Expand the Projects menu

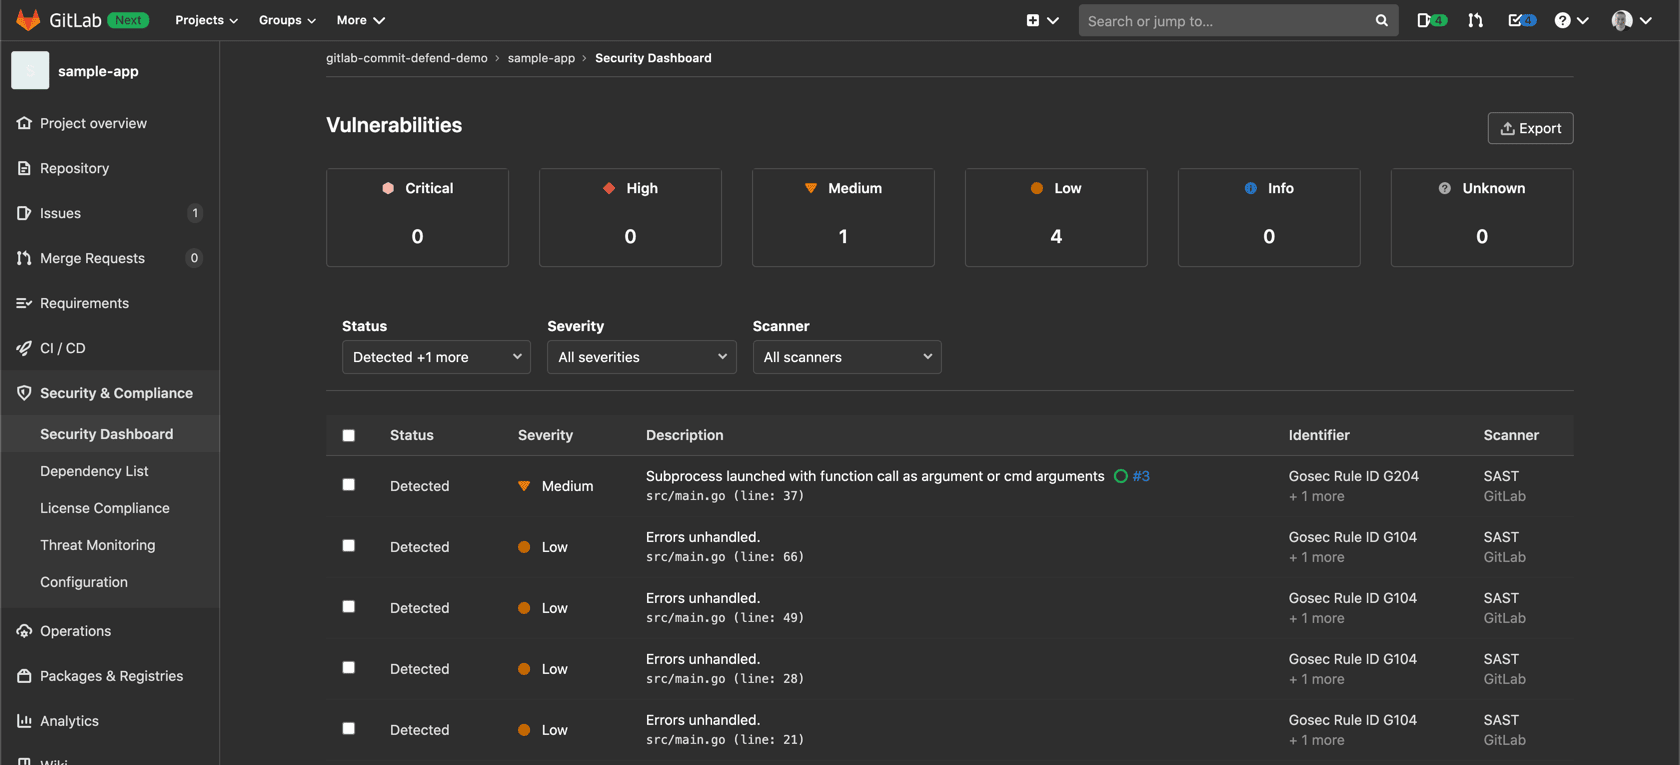[x=206, y=20]
